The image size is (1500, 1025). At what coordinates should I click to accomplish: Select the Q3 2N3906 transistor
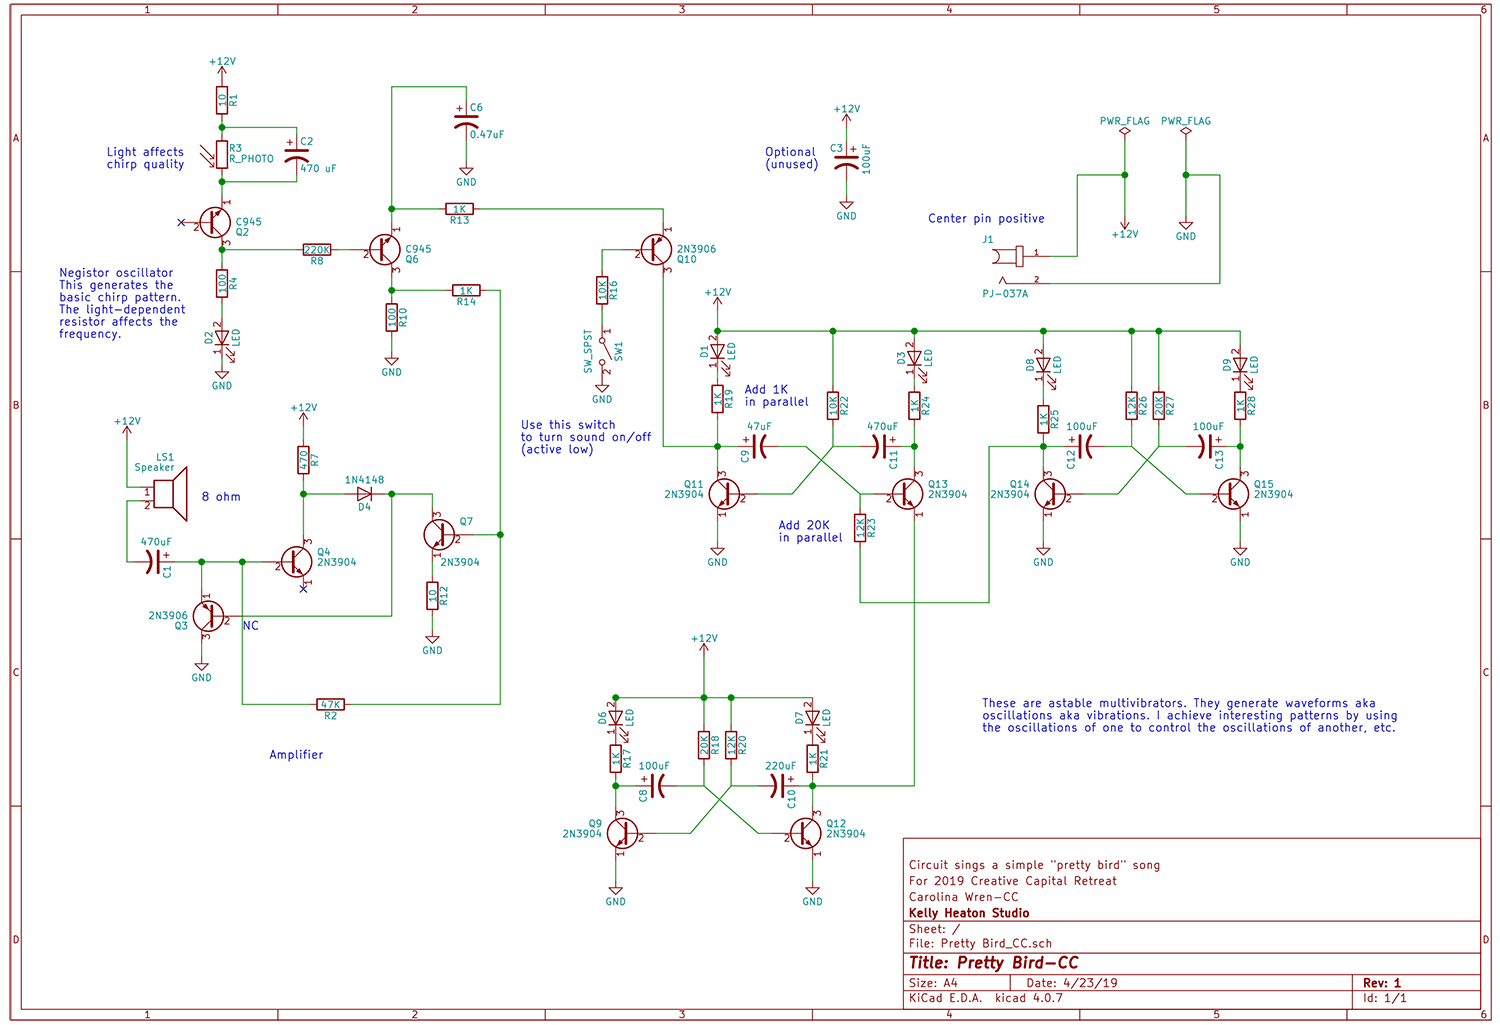point(208,616)
